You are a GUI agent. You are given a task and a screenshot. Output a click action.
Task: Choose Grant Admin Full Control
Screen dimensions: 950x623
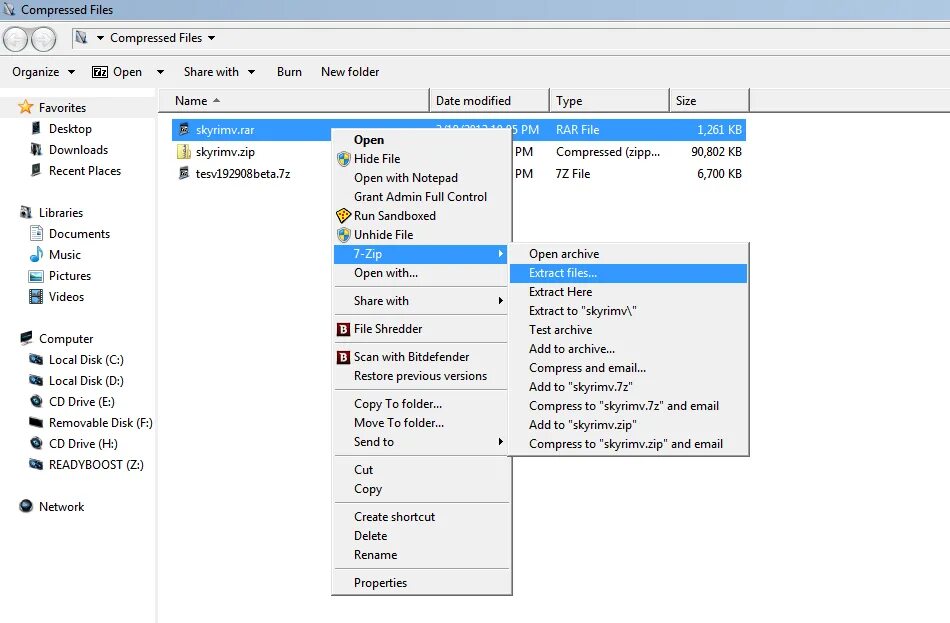click(x=422, y=197)
